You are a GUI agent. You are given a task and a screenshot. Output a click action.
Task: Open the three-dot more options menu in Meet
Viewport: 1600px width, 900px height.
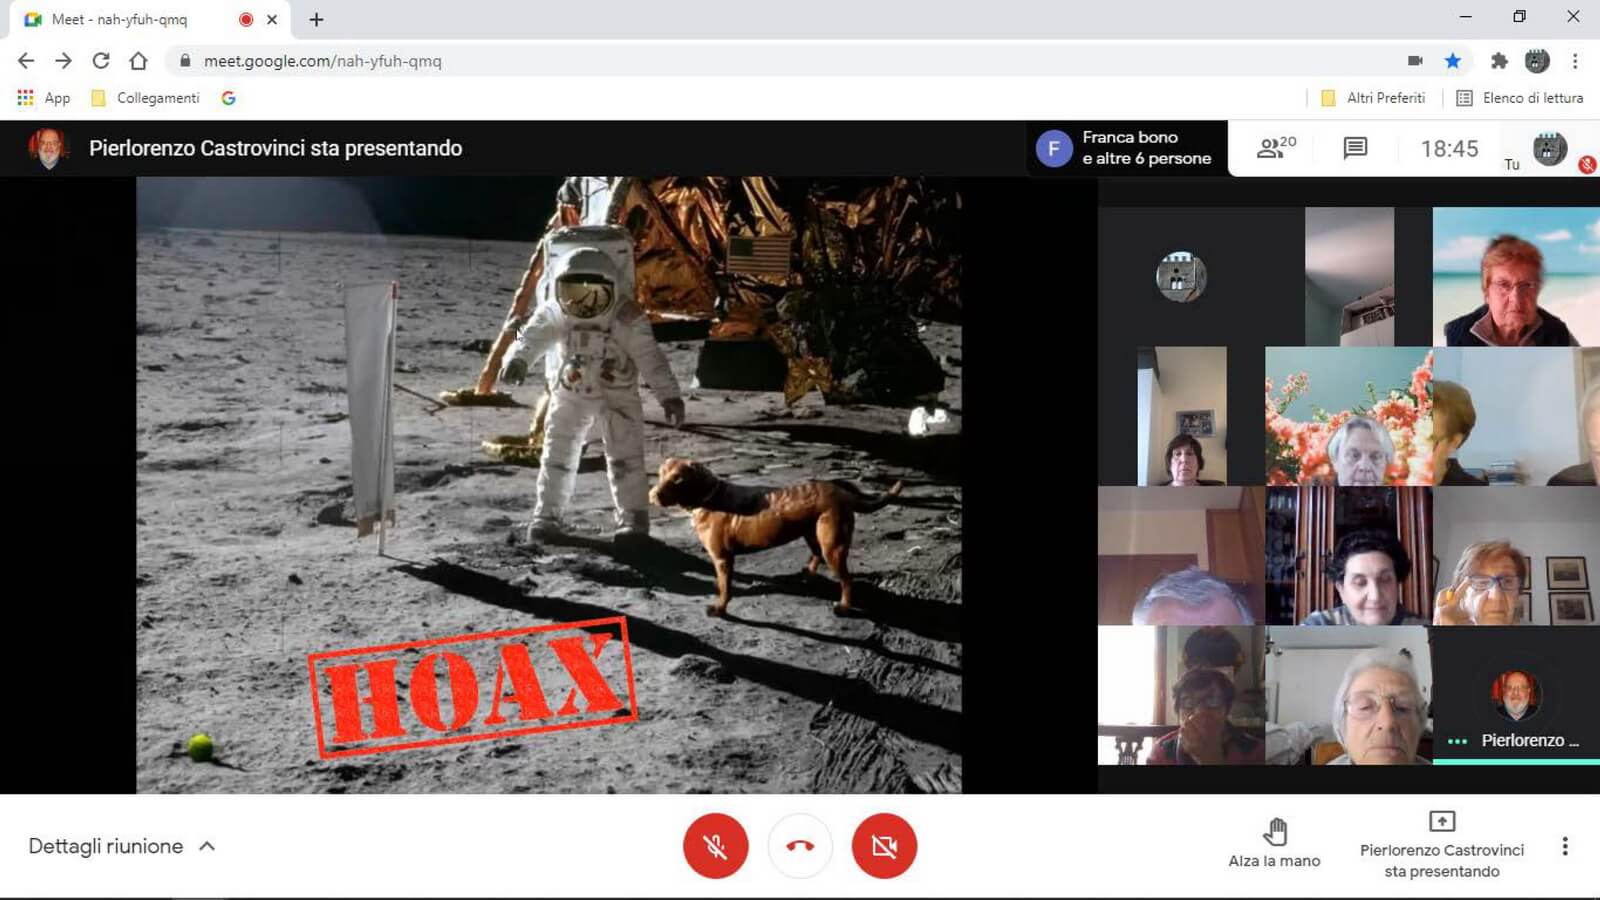click(1565, 846)
